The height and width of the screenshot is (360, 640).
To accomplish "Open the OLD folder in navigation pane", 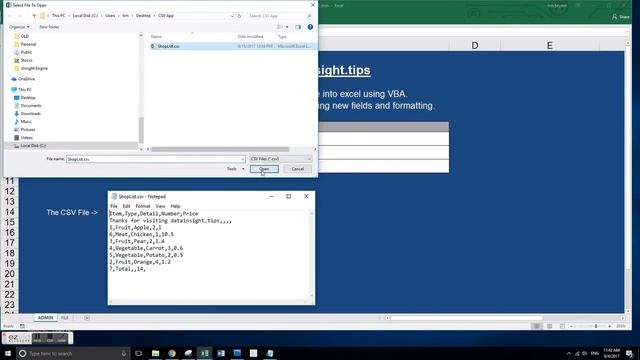I will point(24,36).
